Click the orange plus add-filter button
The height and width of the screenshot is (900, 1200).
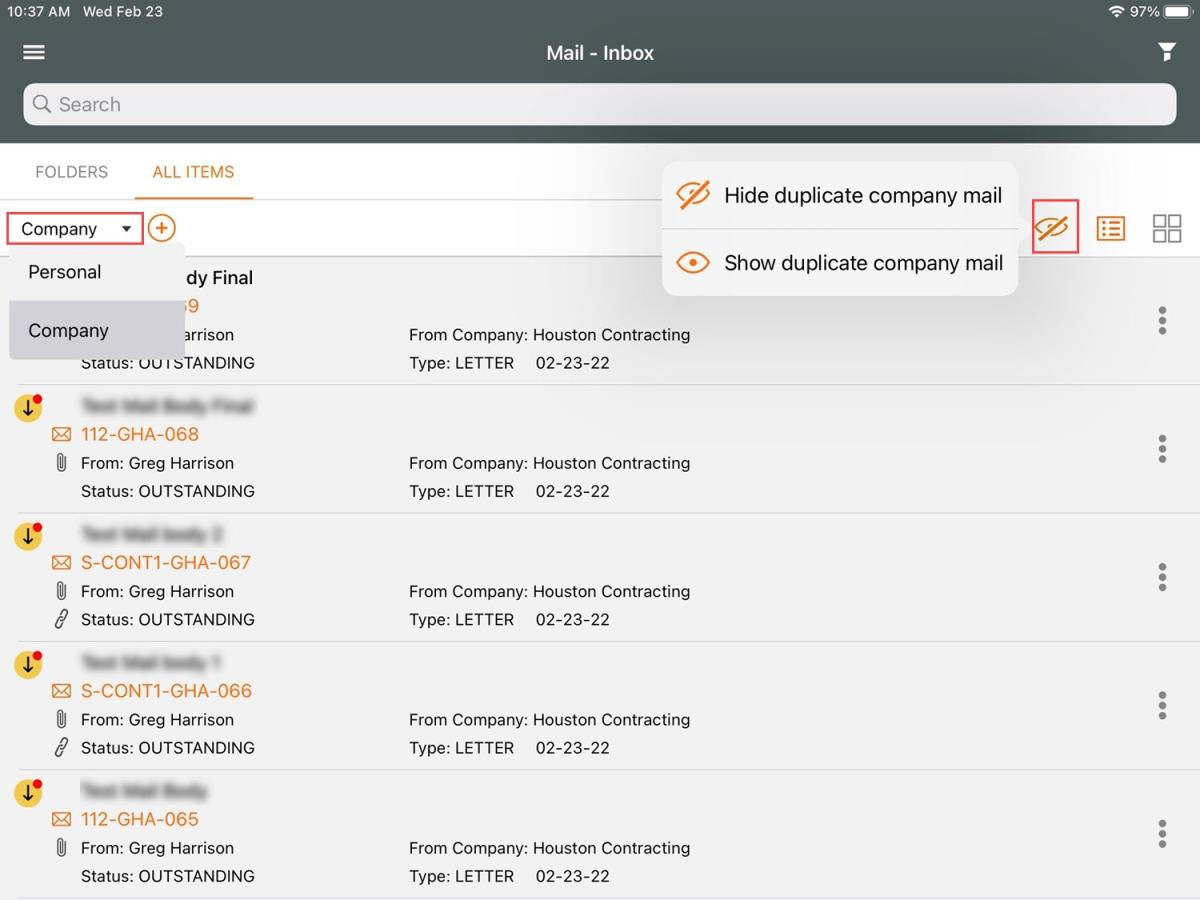(161, 228)
